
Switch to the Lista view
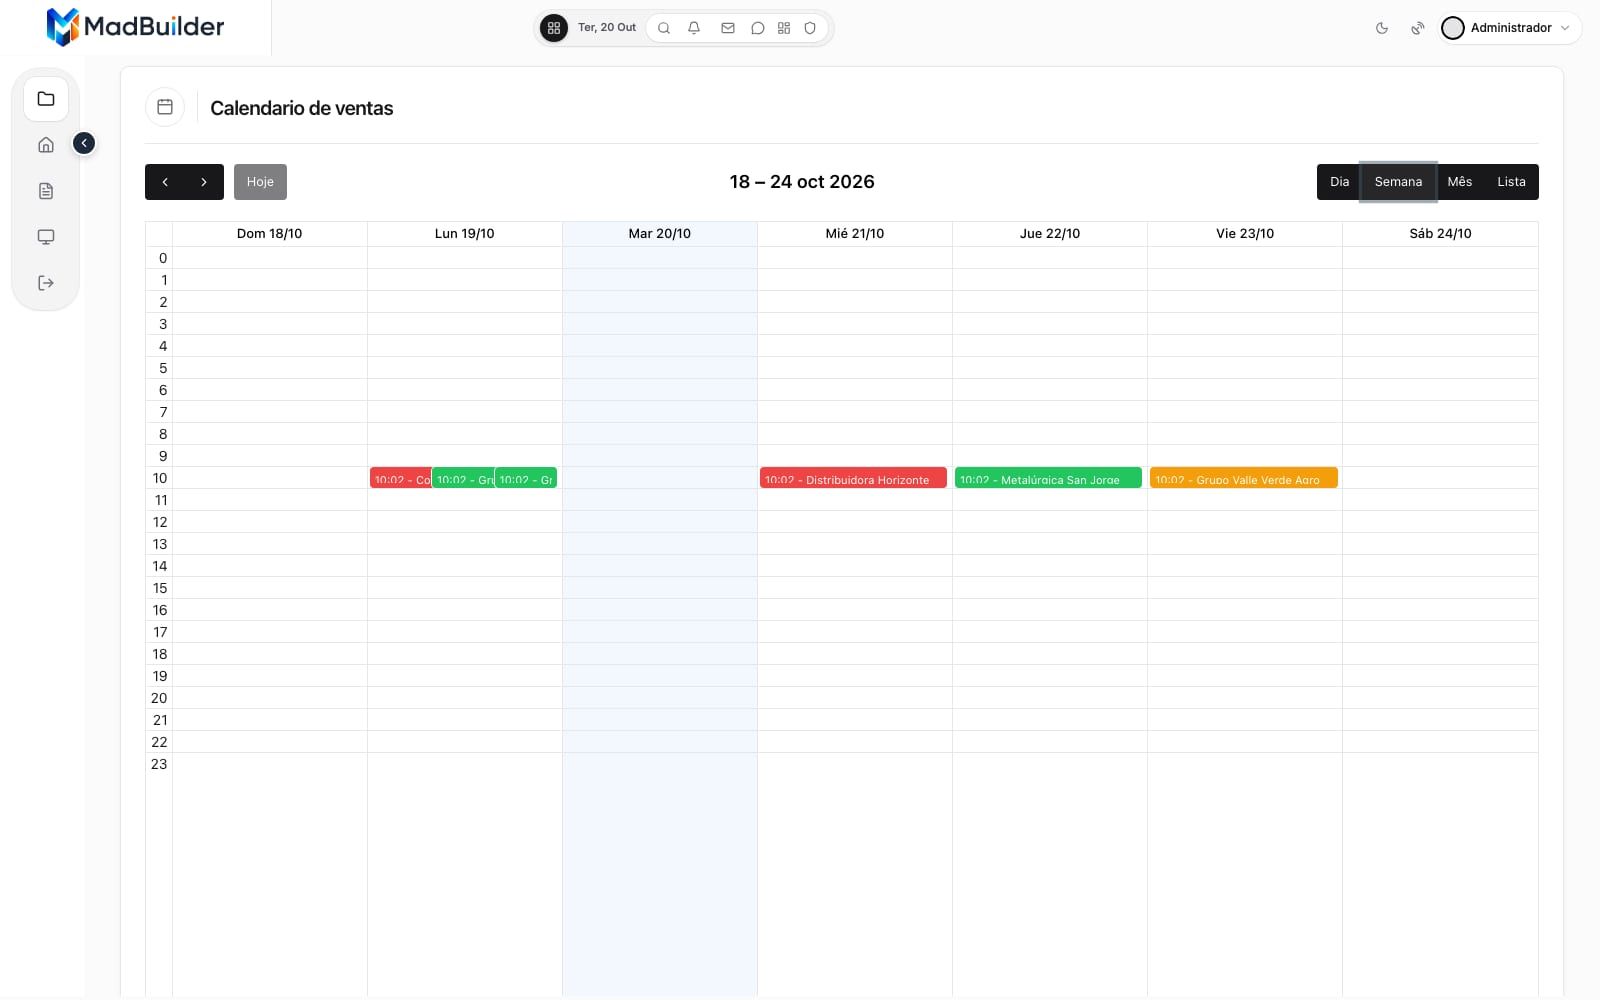(x=1511, y=182)
